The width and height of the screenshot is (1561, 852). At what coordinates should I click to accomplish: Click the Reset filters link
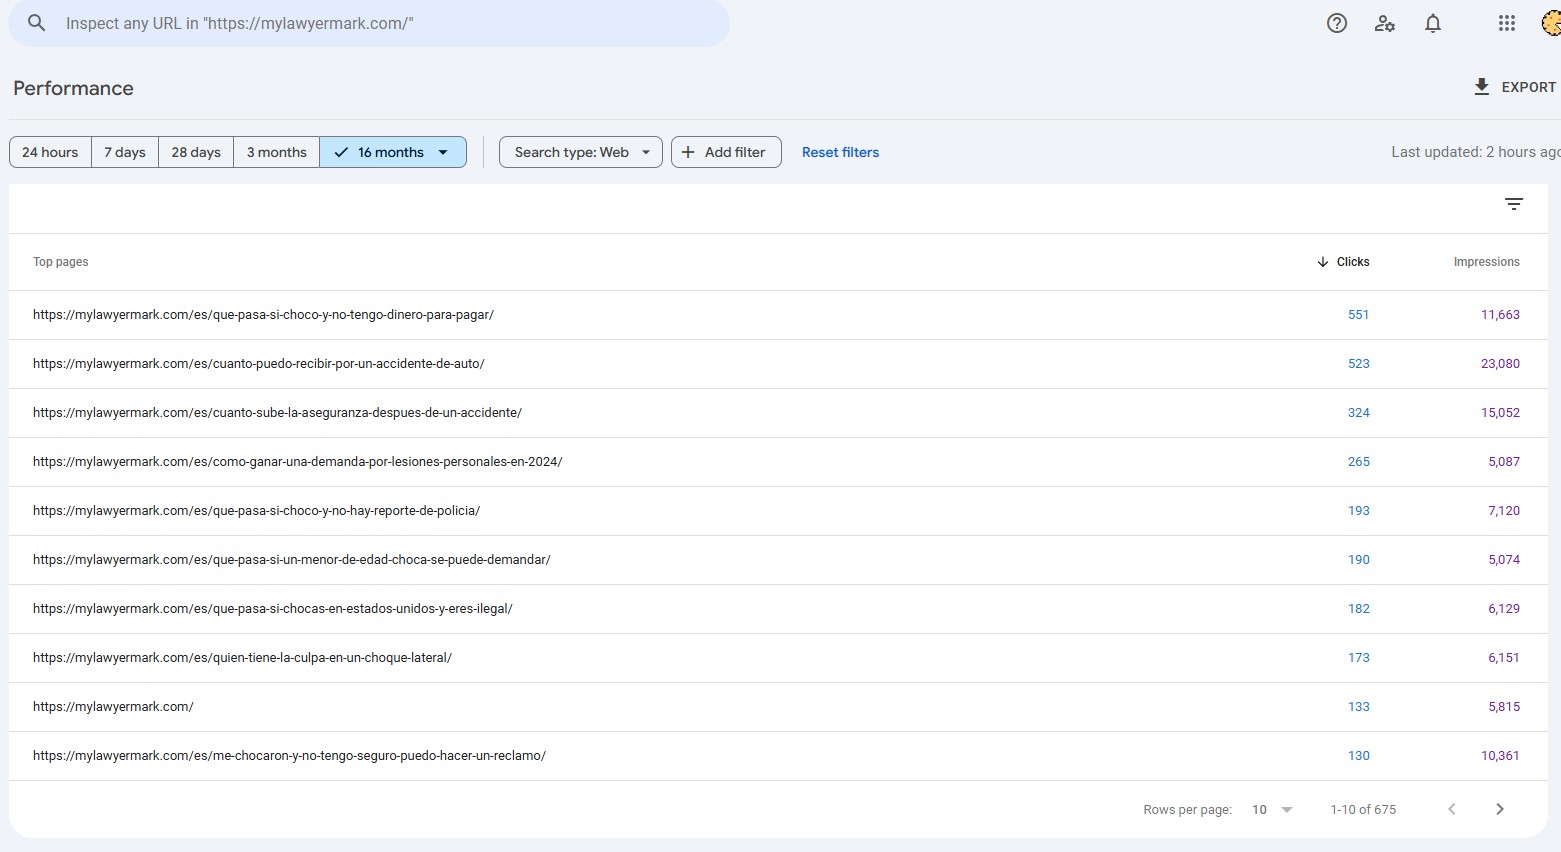click(840, 152)
